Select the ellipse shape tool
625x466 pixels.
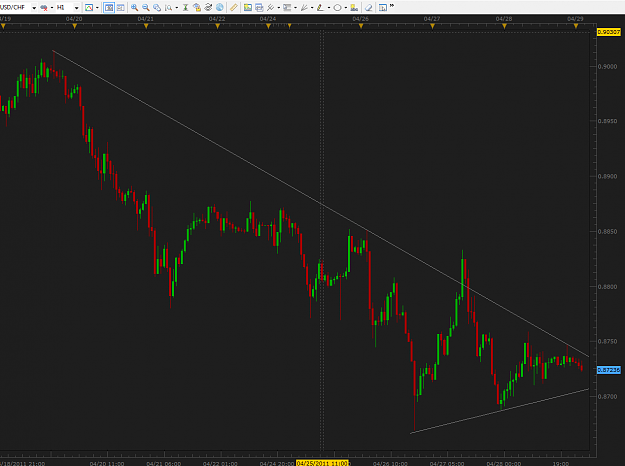[x=337, y=8]
